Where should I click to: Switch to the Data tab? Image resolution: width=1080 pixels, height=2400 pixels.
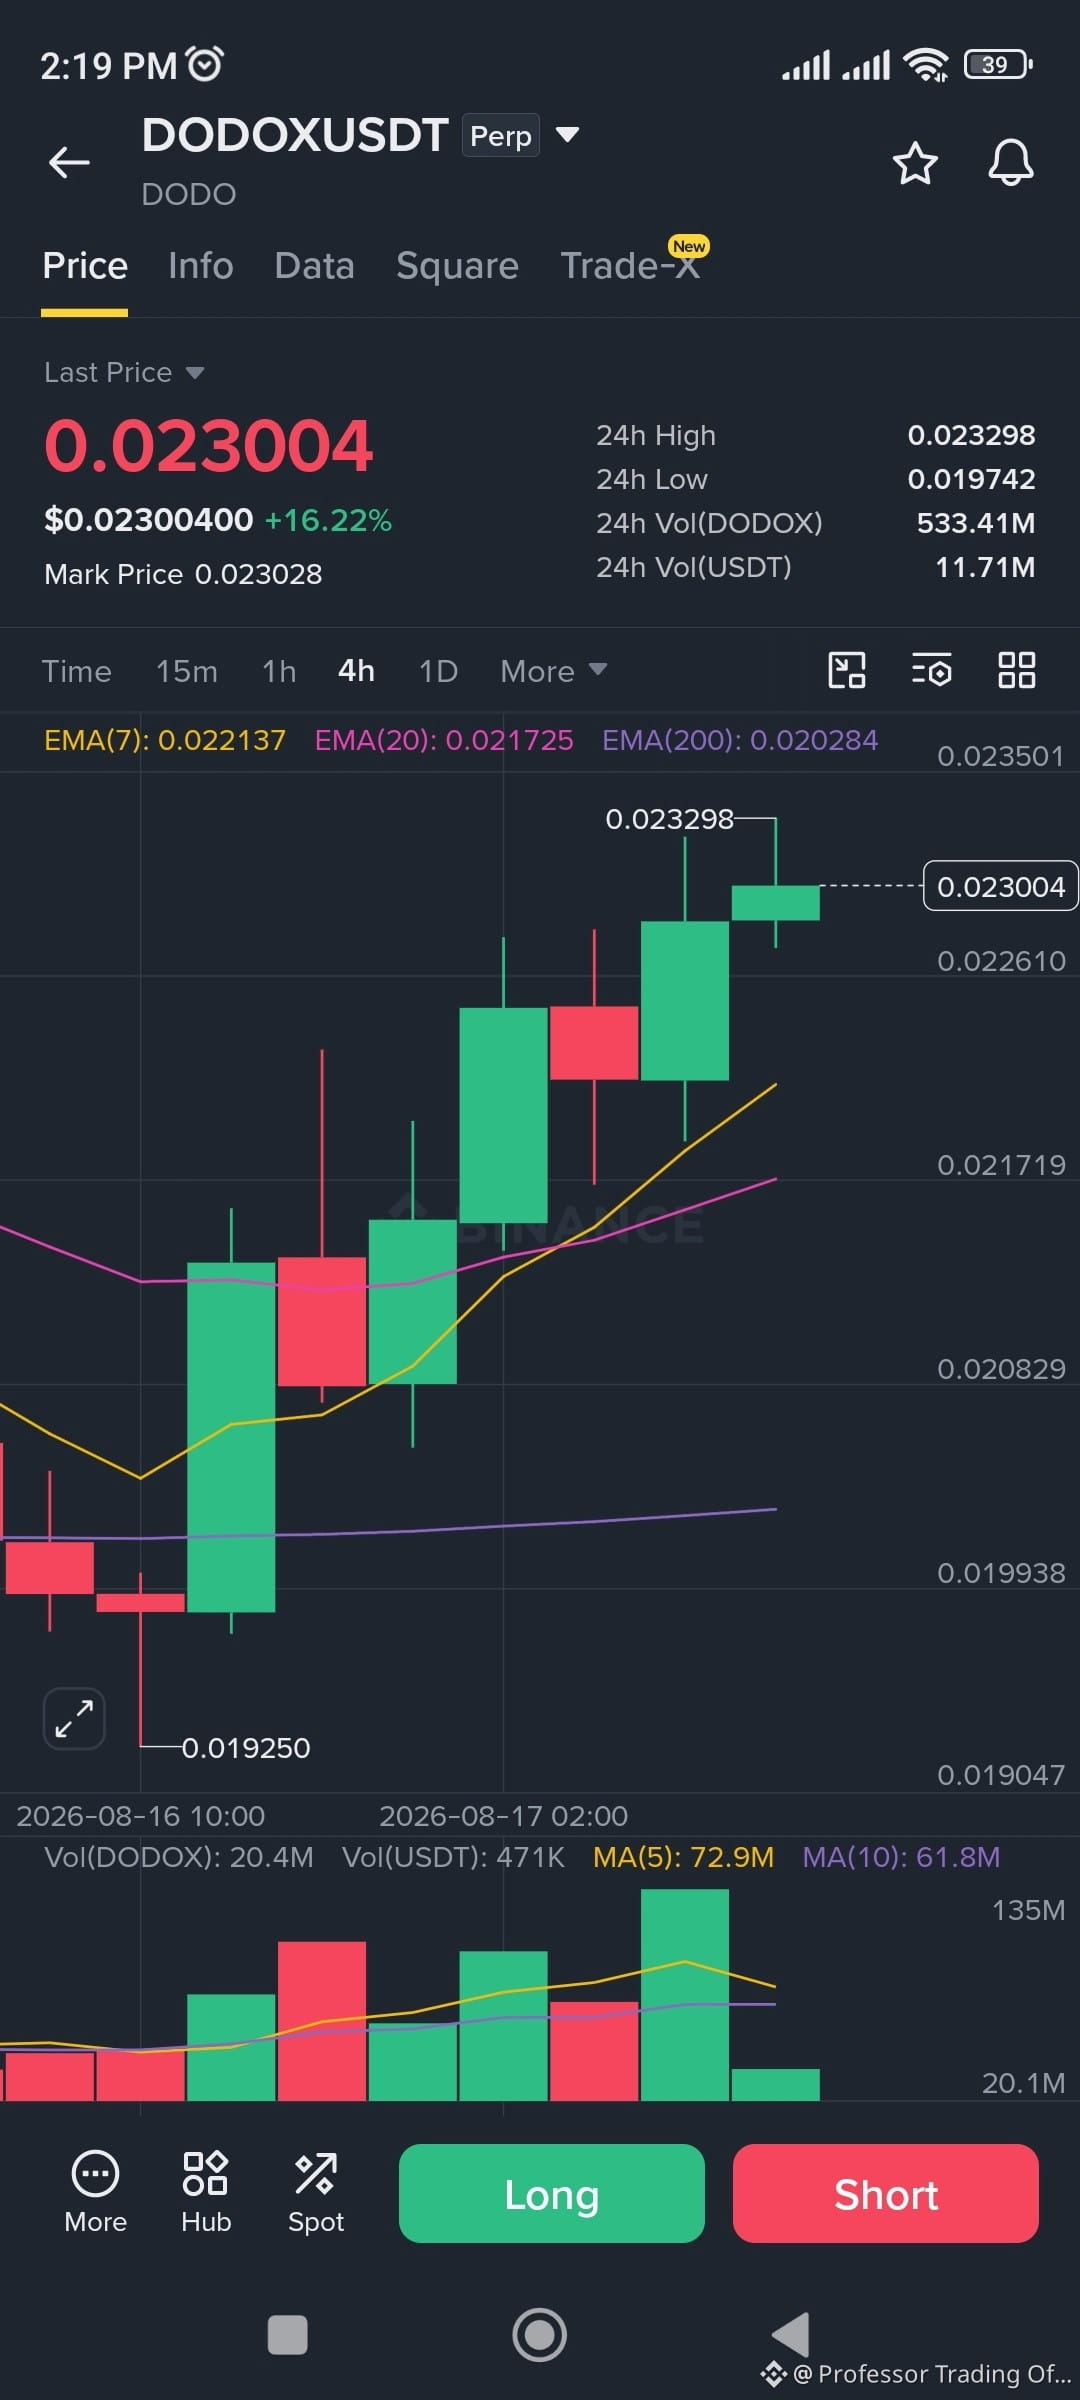(315, 266)
